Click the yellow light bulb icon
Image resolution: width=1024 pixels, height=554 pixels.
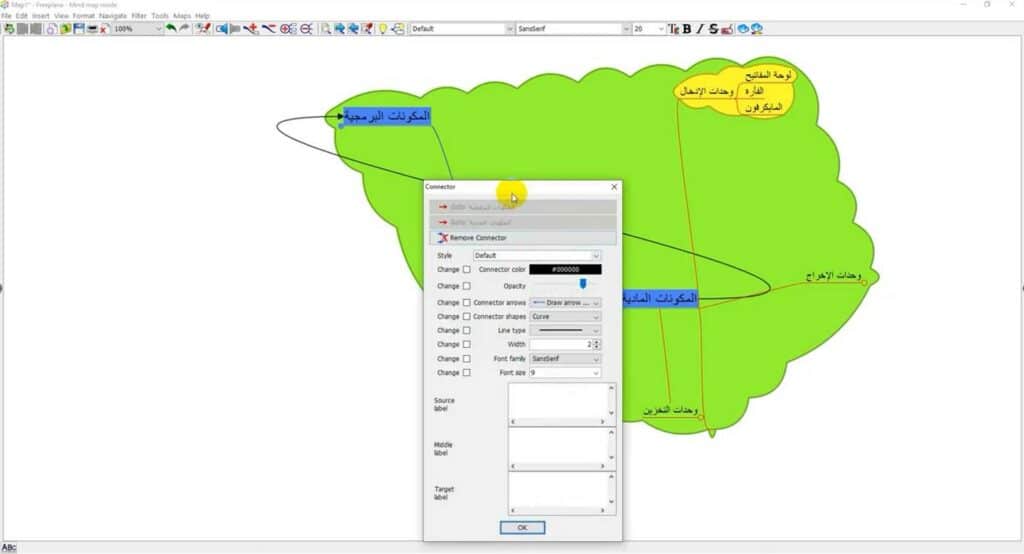383,29
